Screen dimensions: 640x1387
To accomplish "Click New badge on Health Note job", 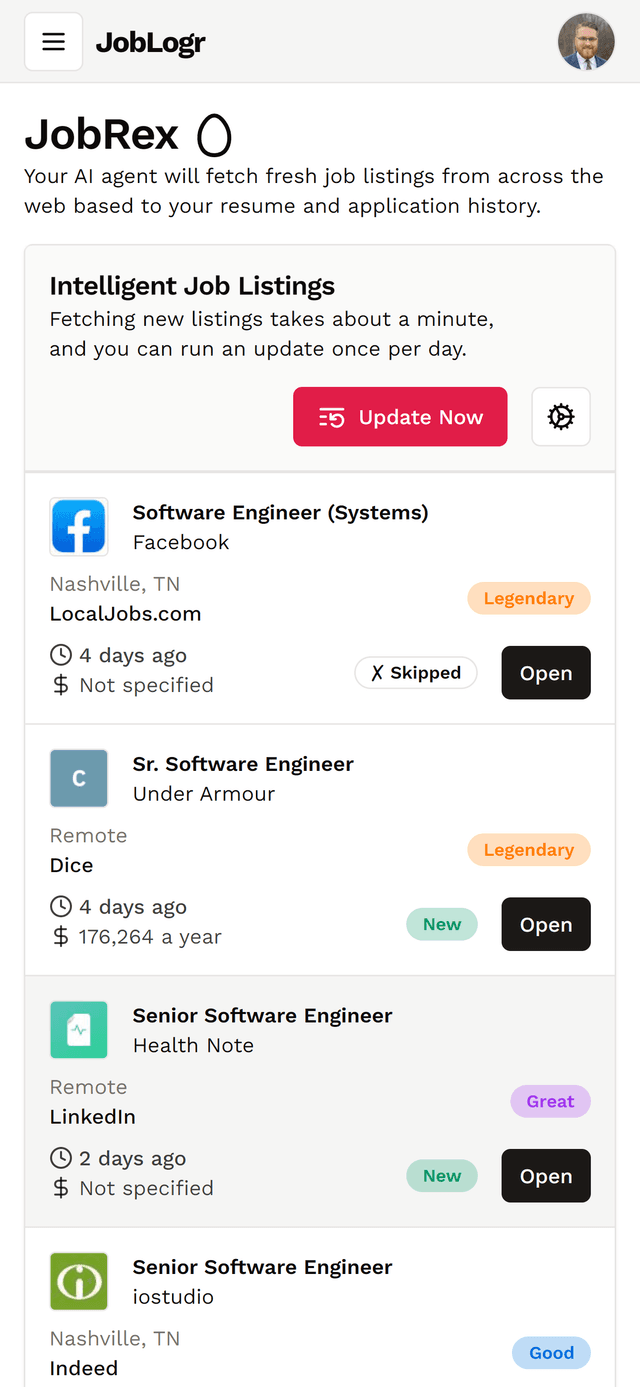I will (442, 1176).
